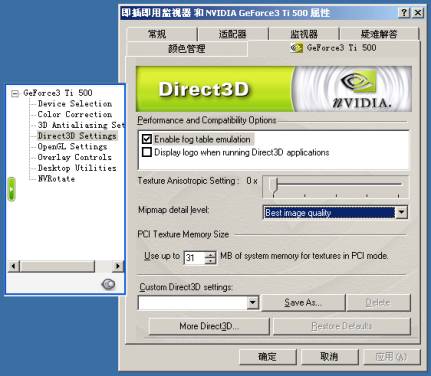
Task: Select Device Selection in the tree
Action: click(x=75, y=104)
